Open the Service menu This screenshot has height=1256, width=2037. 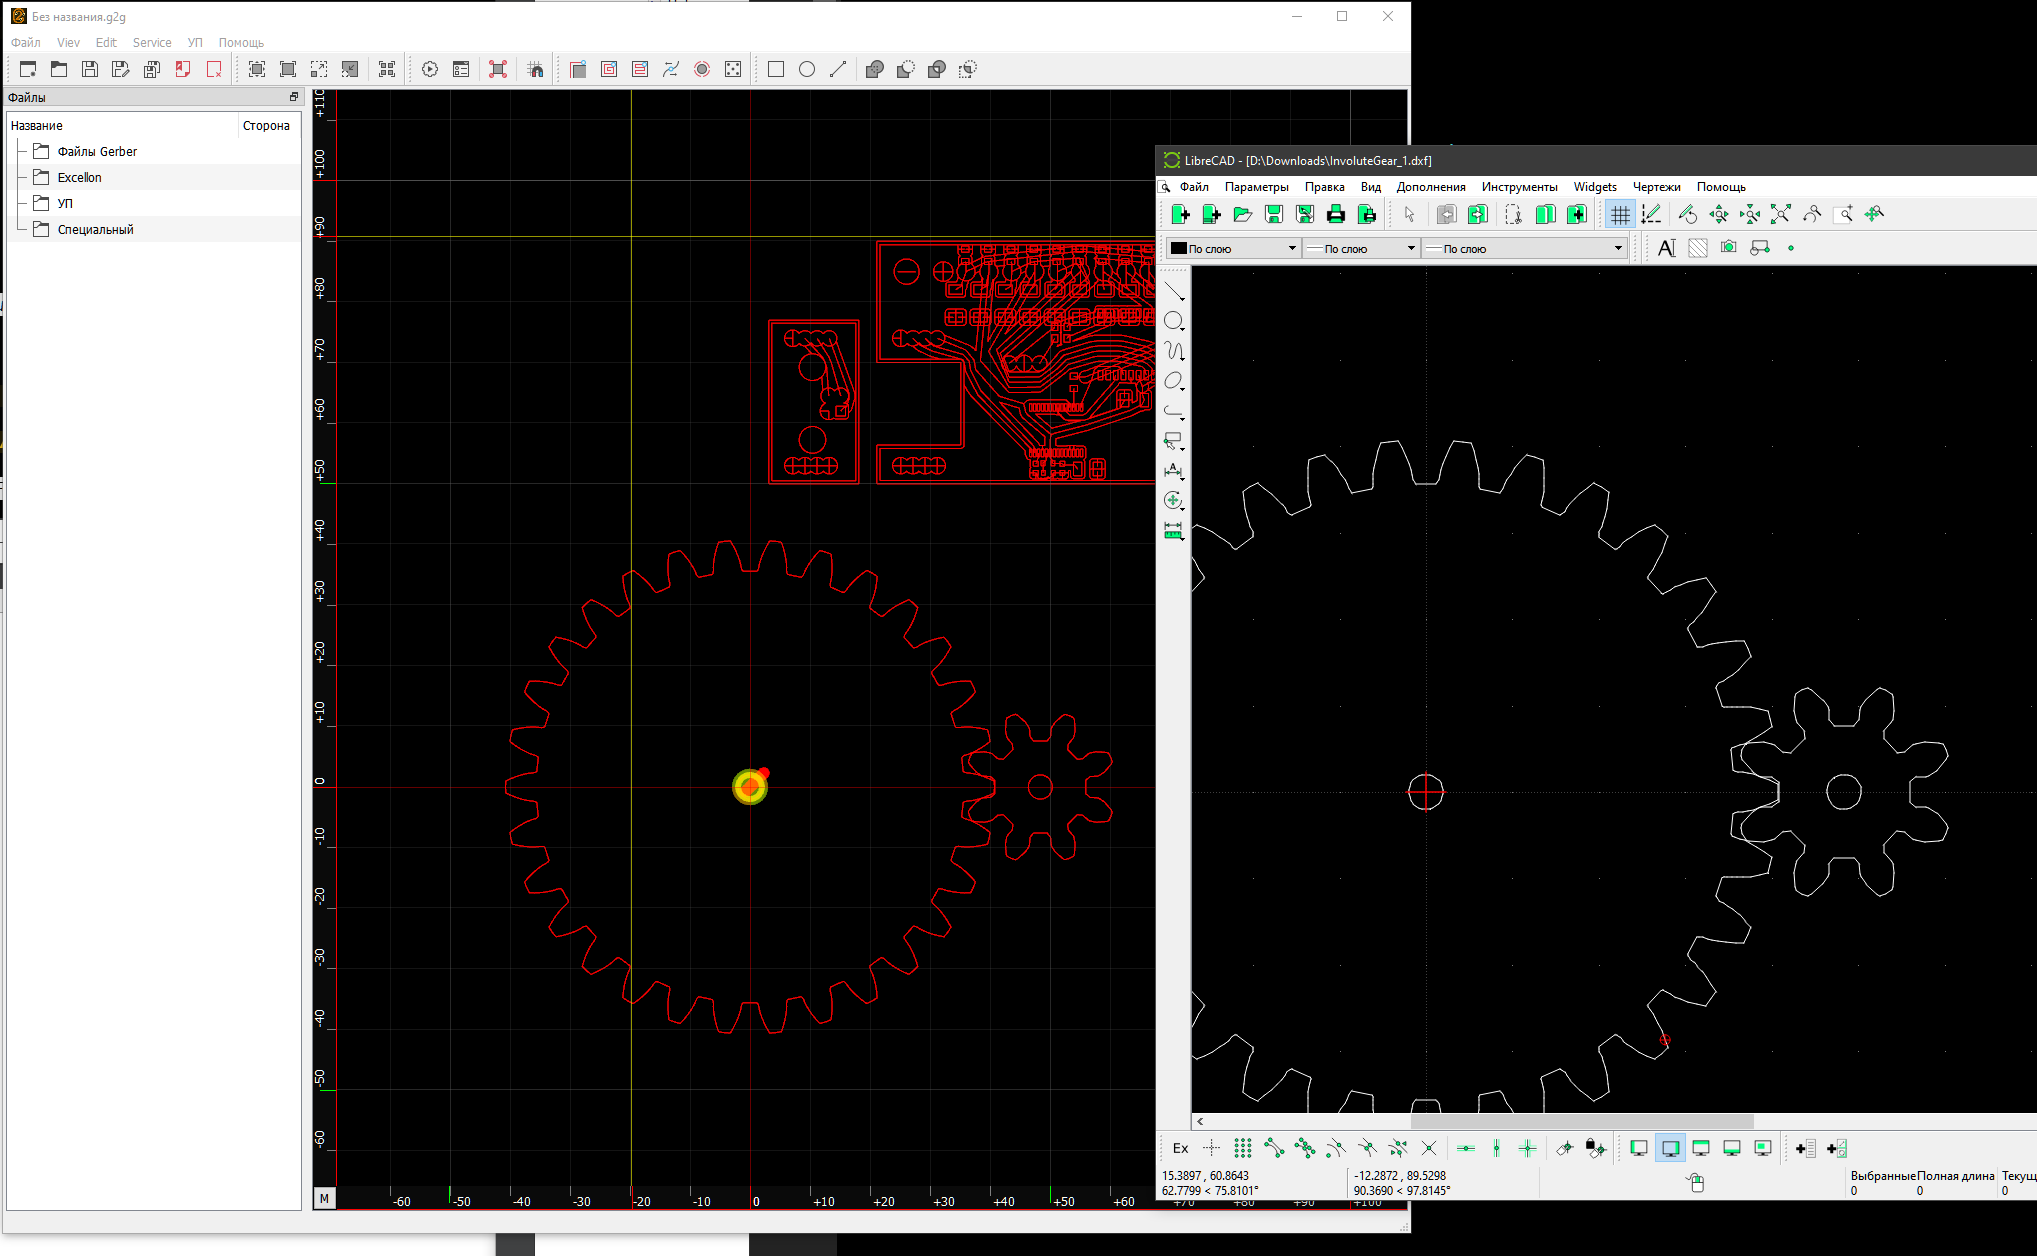(x=152, y=42)
